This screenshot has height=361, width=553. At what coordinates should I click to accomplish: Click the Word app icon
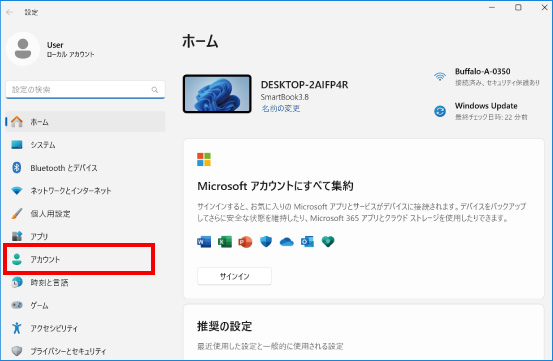tap(204, 242)
